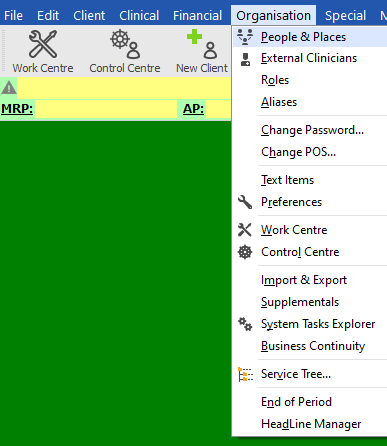Viewport: 387px width, 446px height.
Task: Close the Organisation menu
Action: [x=273, y=15]
